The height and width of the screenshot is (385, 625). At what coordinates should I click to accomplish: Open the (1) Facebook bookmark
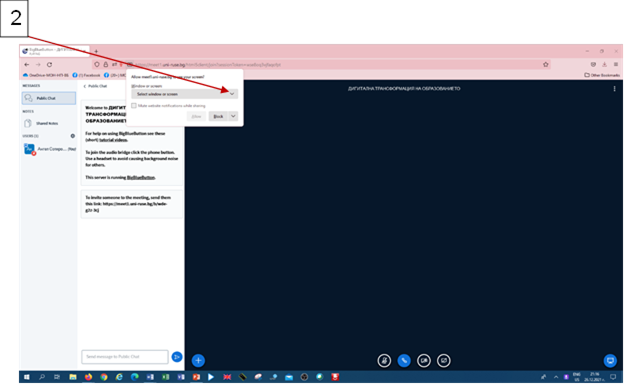click(86, 75)
